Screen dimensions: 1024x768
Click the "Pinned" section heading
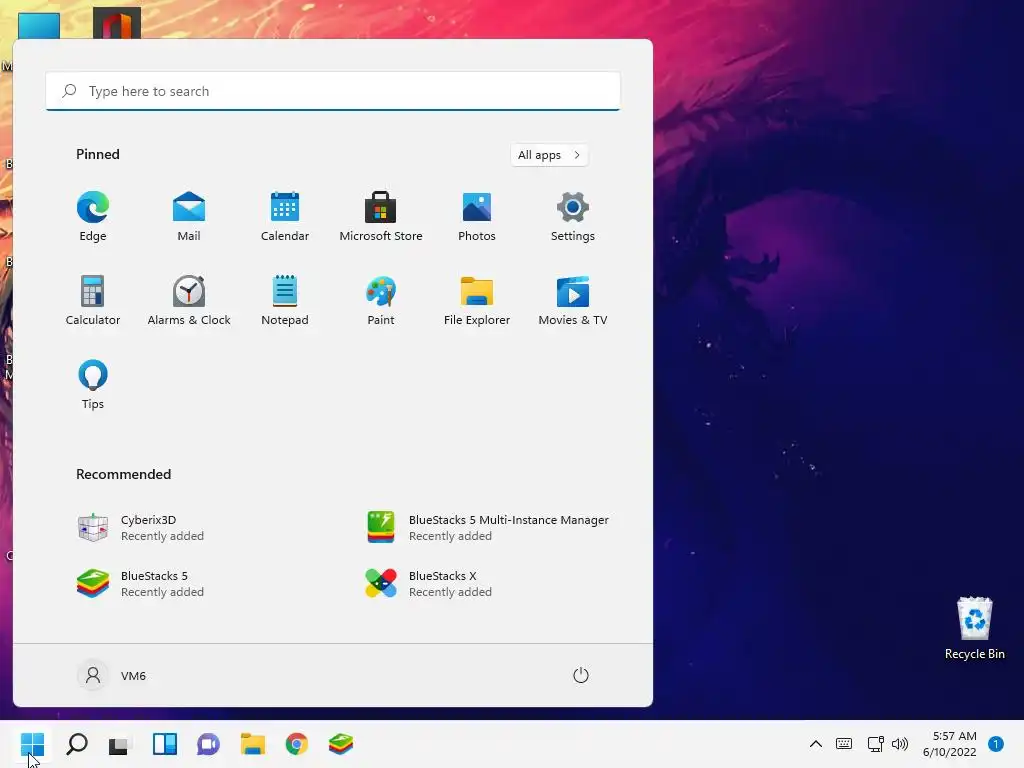98,154
